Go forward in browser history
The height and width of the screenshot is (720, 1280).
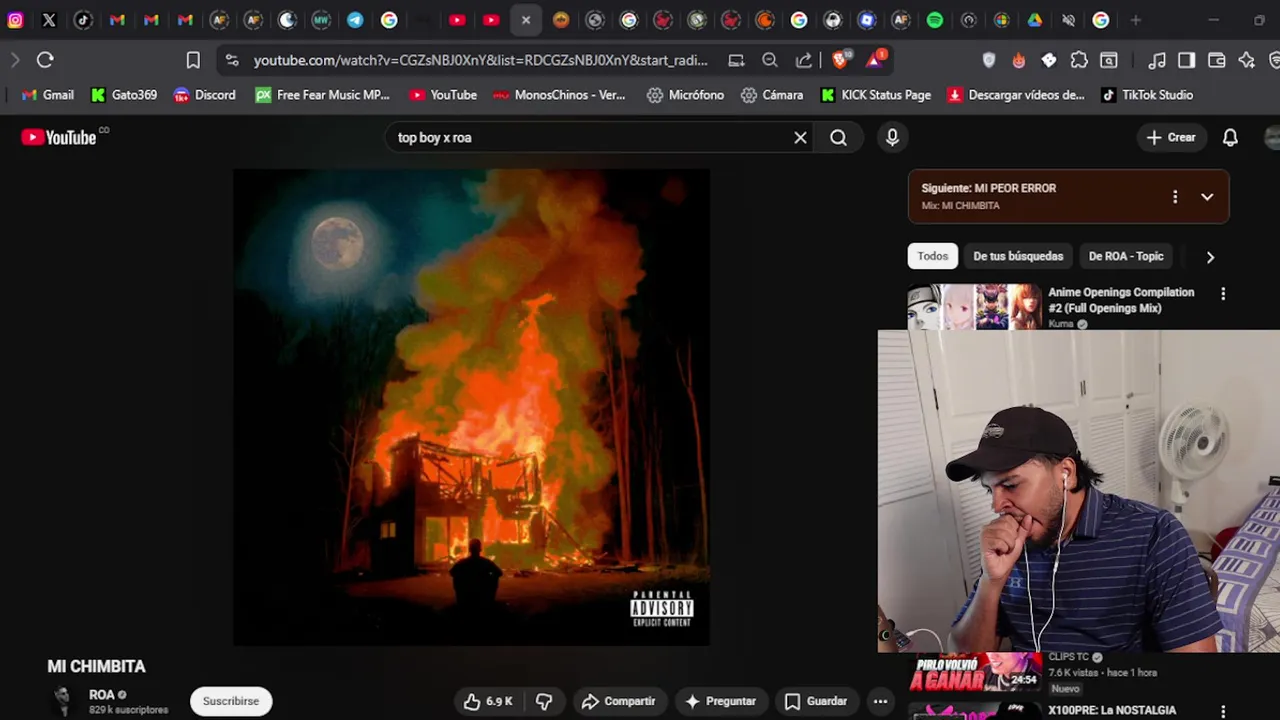[x=15, y=60]
